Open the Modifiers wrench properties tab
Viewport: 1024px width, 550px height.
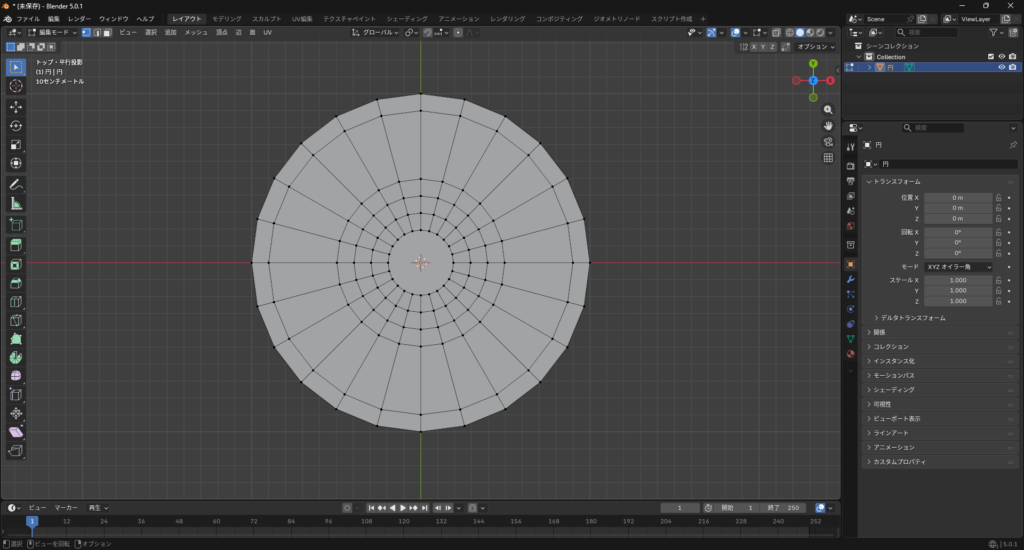click(x=850, y=279)
